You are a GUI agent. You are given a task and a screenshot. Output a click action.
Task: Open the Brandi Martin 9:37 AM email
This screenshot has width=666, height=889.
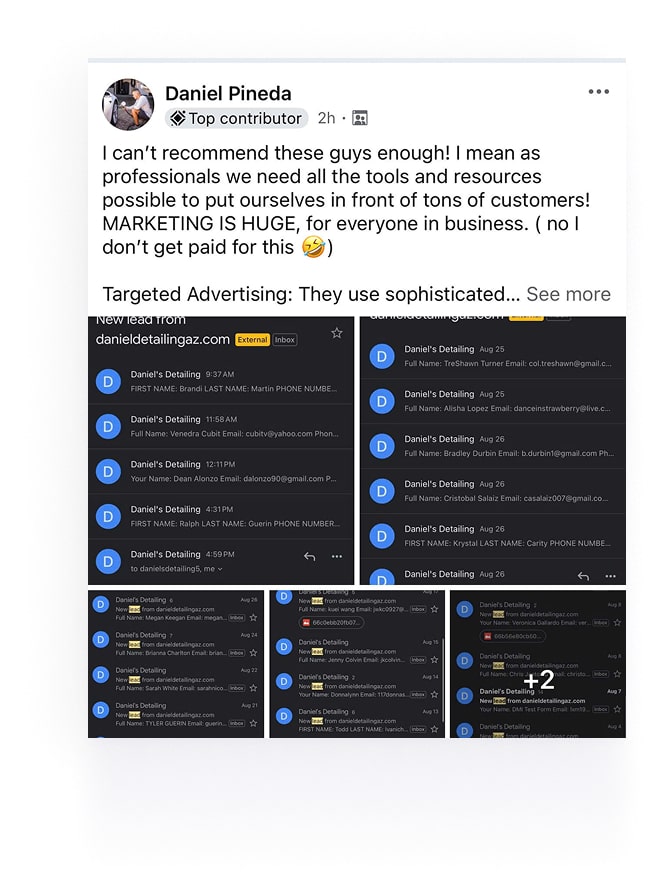[221, 382]
